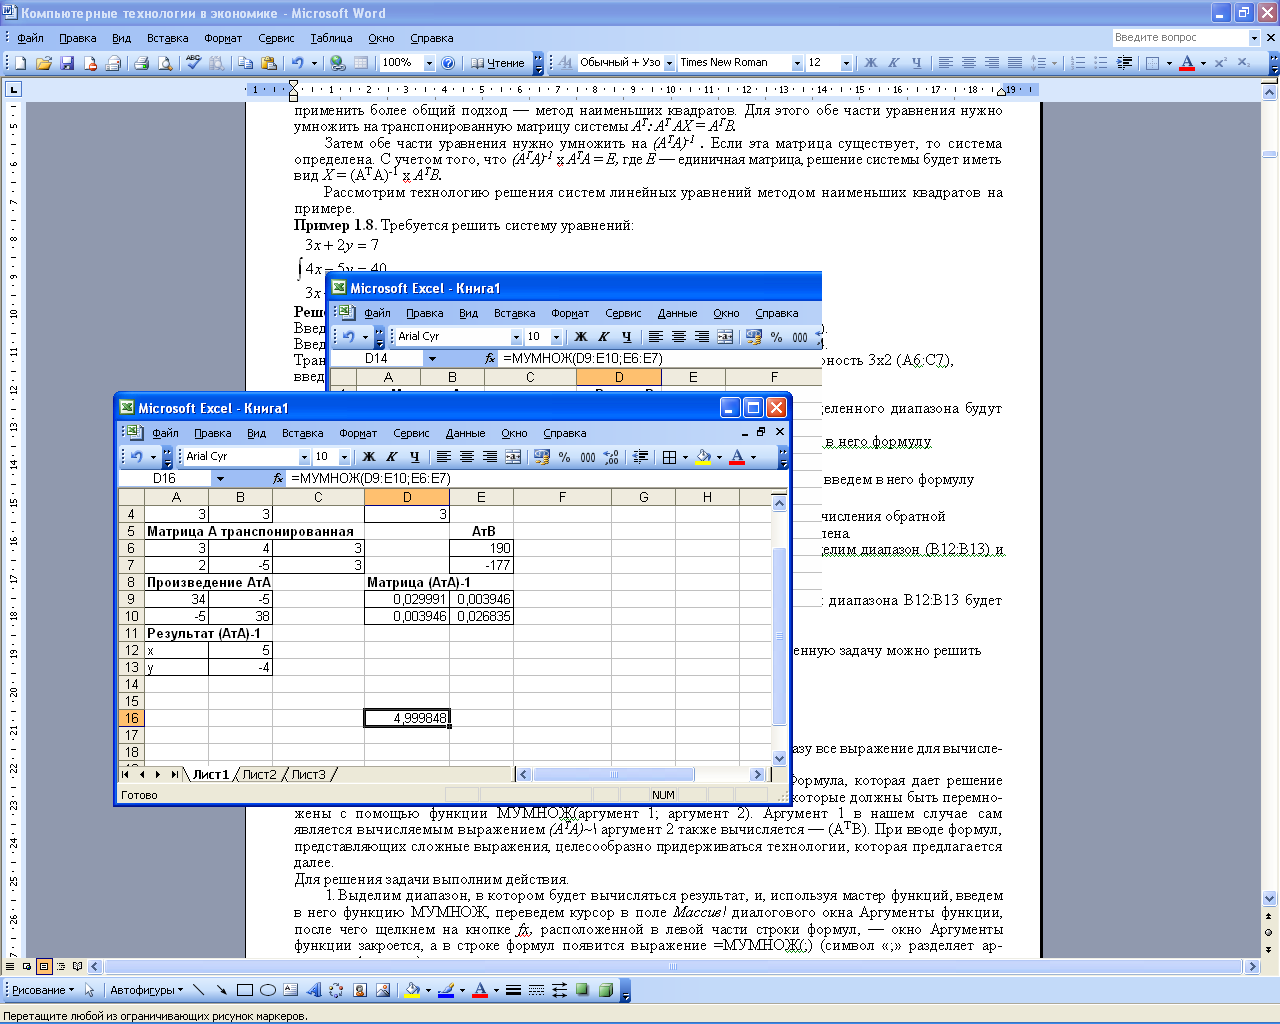Click the Line Color brush on Drawing toolbar
1280x1024 pixels.
point(446,990)
